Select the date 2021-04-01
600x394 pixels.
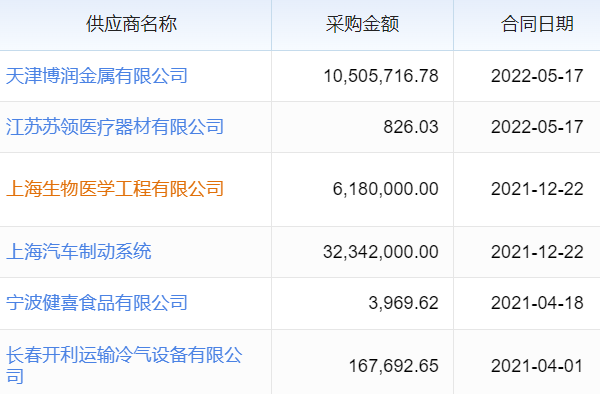click(x=537, y=366)
